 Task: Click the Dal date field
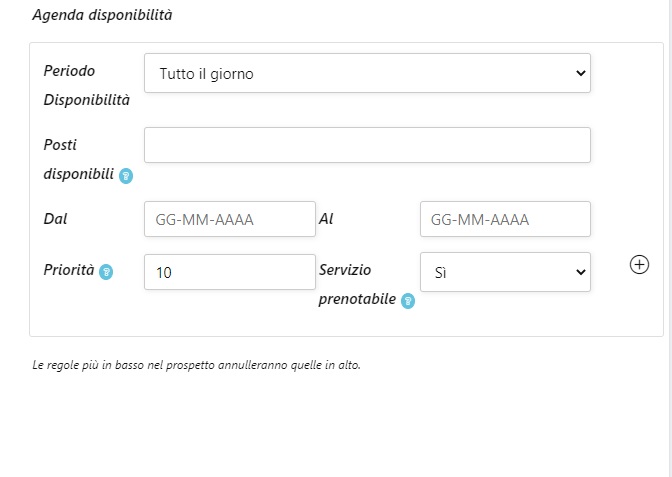[x=230, y=219]
